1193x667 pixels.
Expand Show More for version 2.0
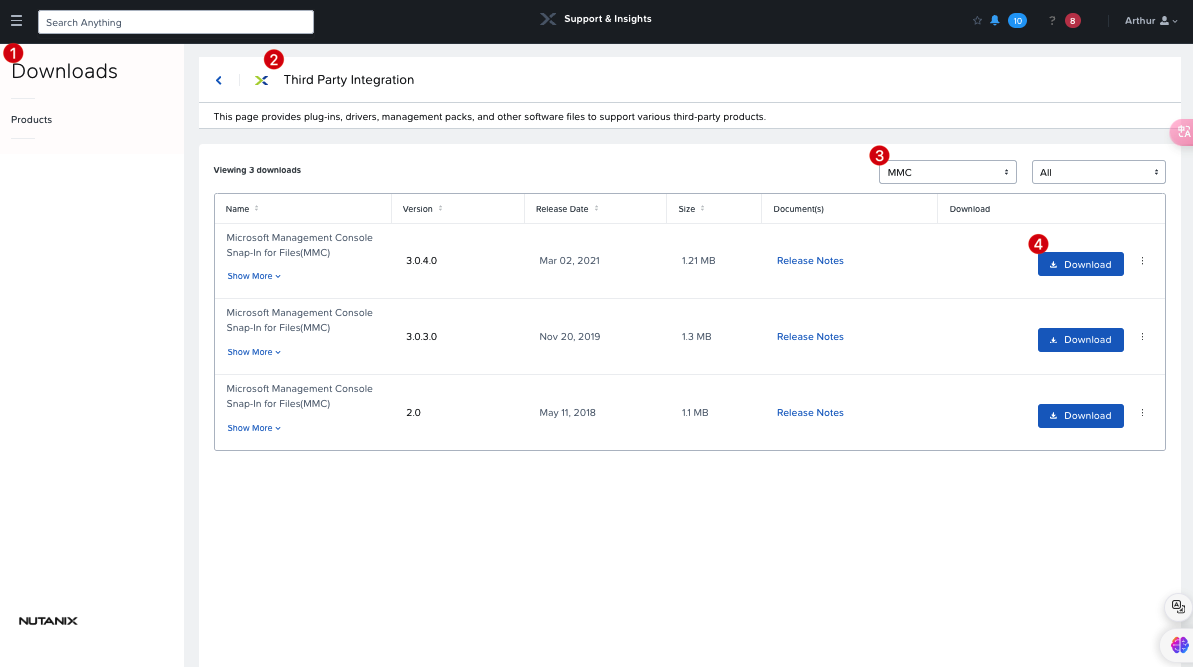coord(254,428)
